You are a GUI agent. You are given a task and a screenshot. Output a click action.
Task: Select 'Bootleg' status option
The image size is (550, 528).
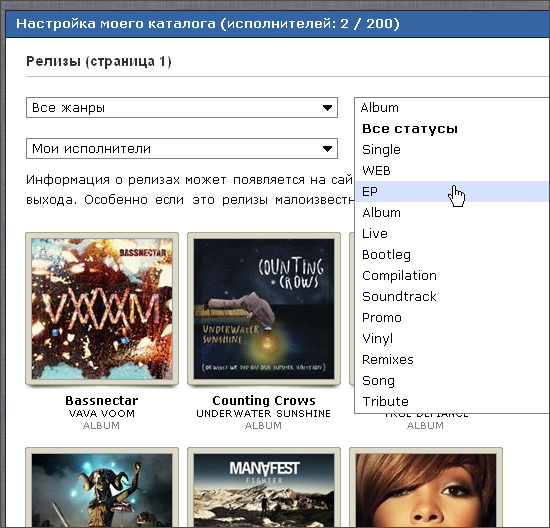coord(452,255)
